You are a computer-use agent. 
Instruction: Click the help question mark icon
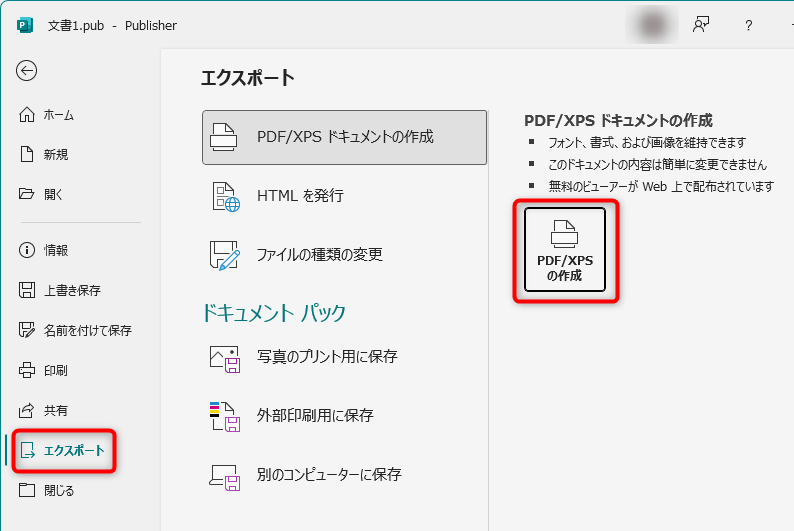coord(748,26)
